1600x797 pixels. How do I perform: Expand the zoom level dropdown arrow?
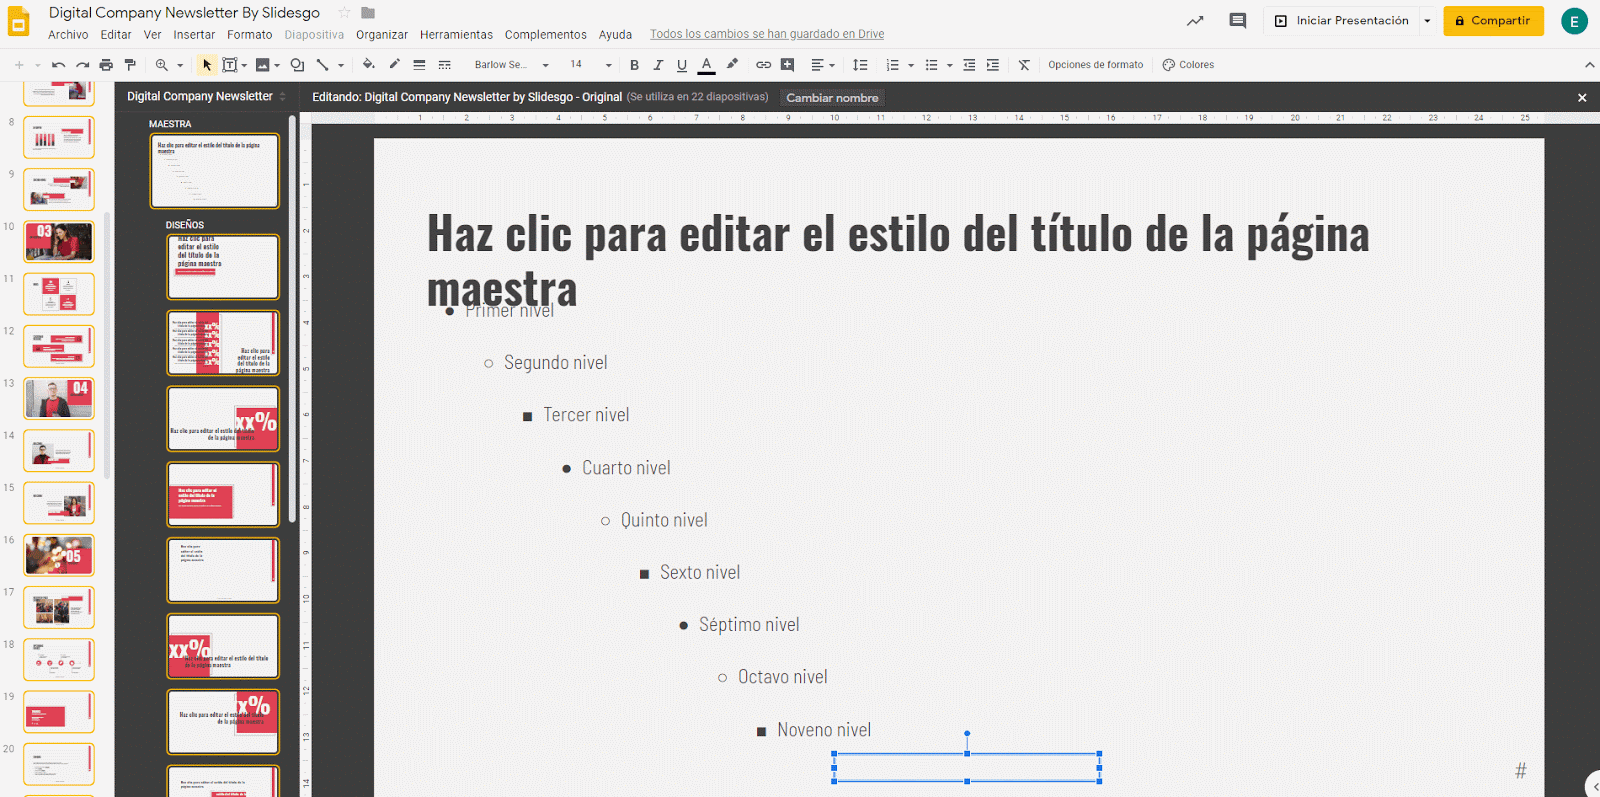[180, 65]
